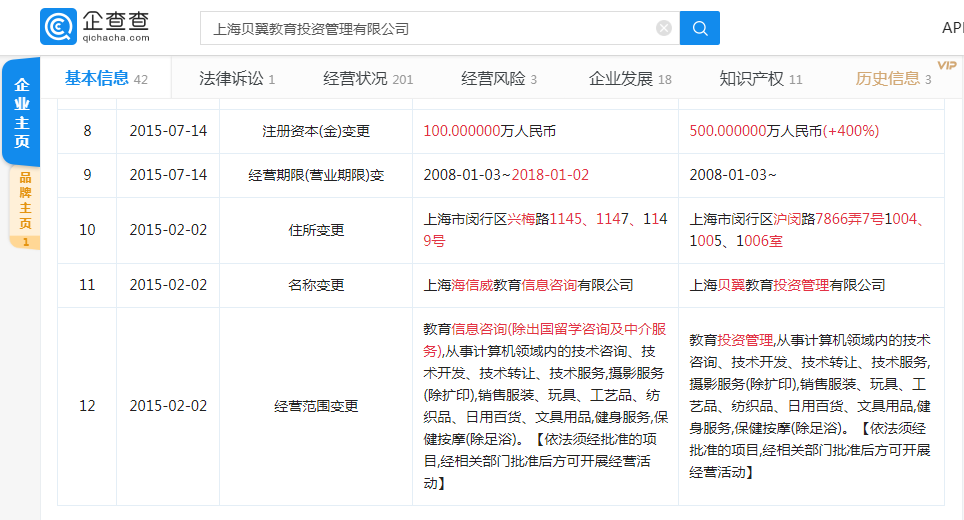Click the 名称变更 cell

pos(316,285)
